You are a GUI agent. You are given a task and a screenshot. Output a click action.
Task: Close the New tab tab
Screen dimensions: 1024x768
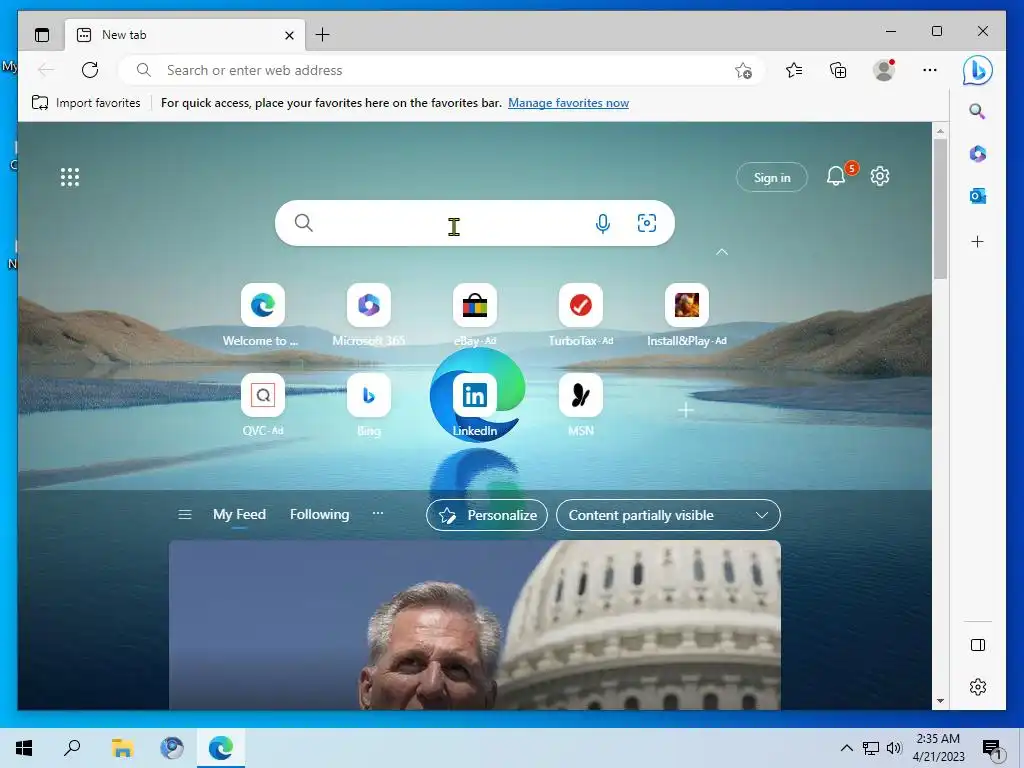coord(289,35)
